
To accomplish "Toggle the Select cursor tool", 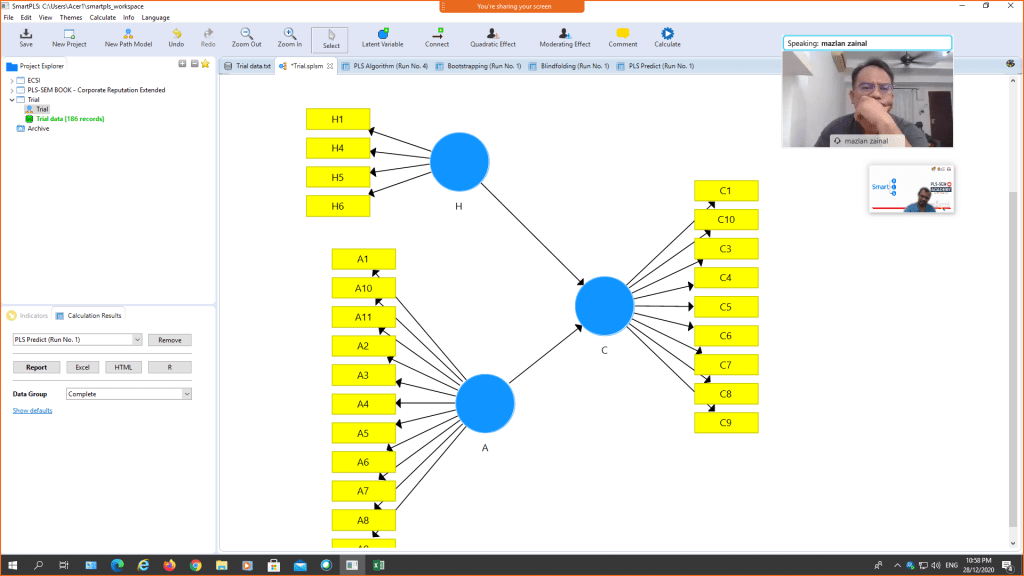I will tap(330, 39).
